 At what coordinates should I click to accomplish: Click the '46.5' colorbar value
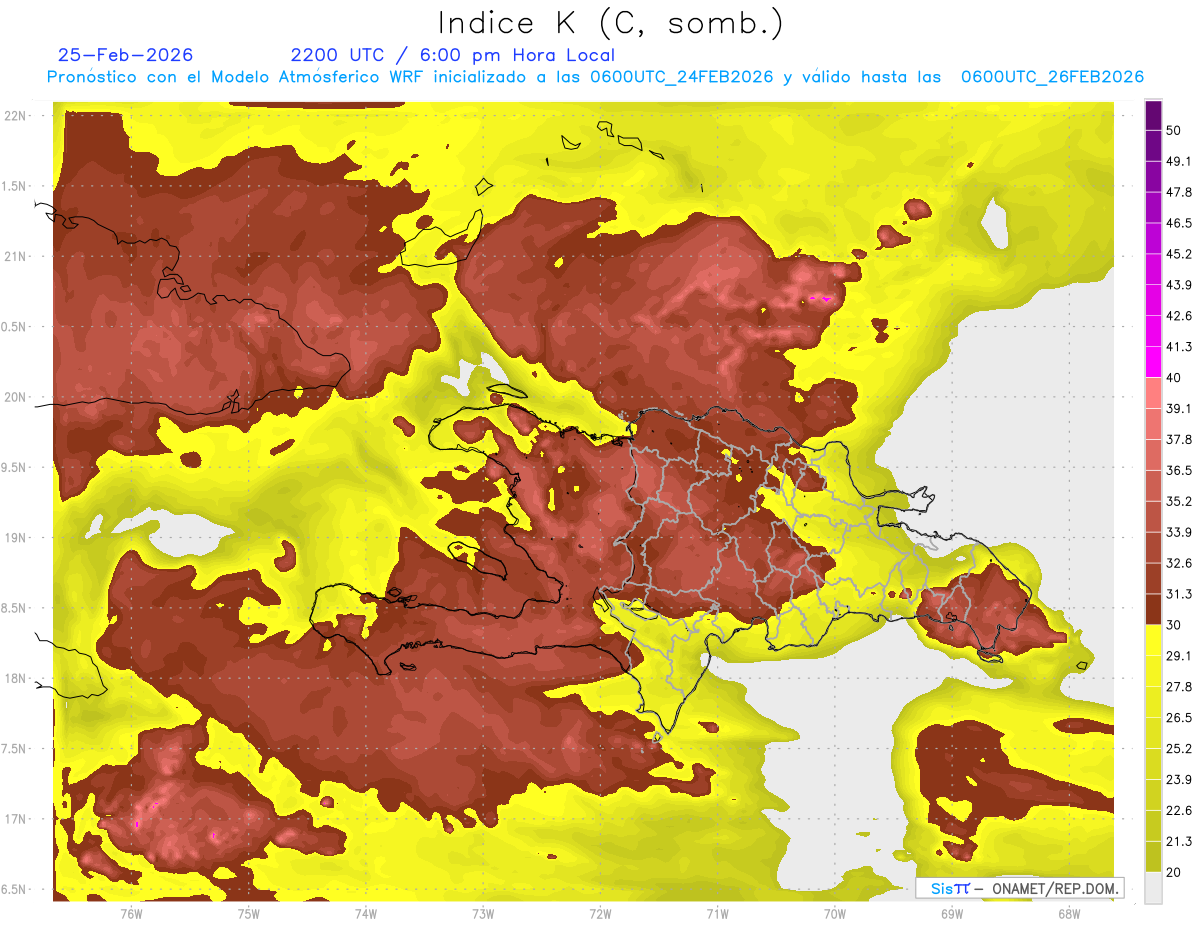[1179, 223]
